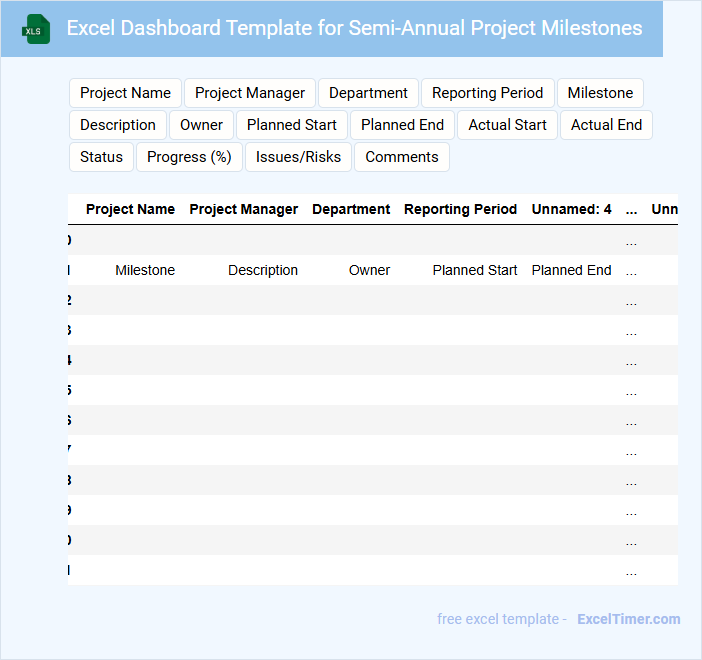This screenshot has width=702, height=660.
Task: Select the Description tag chip
Action: click(118, 125)
